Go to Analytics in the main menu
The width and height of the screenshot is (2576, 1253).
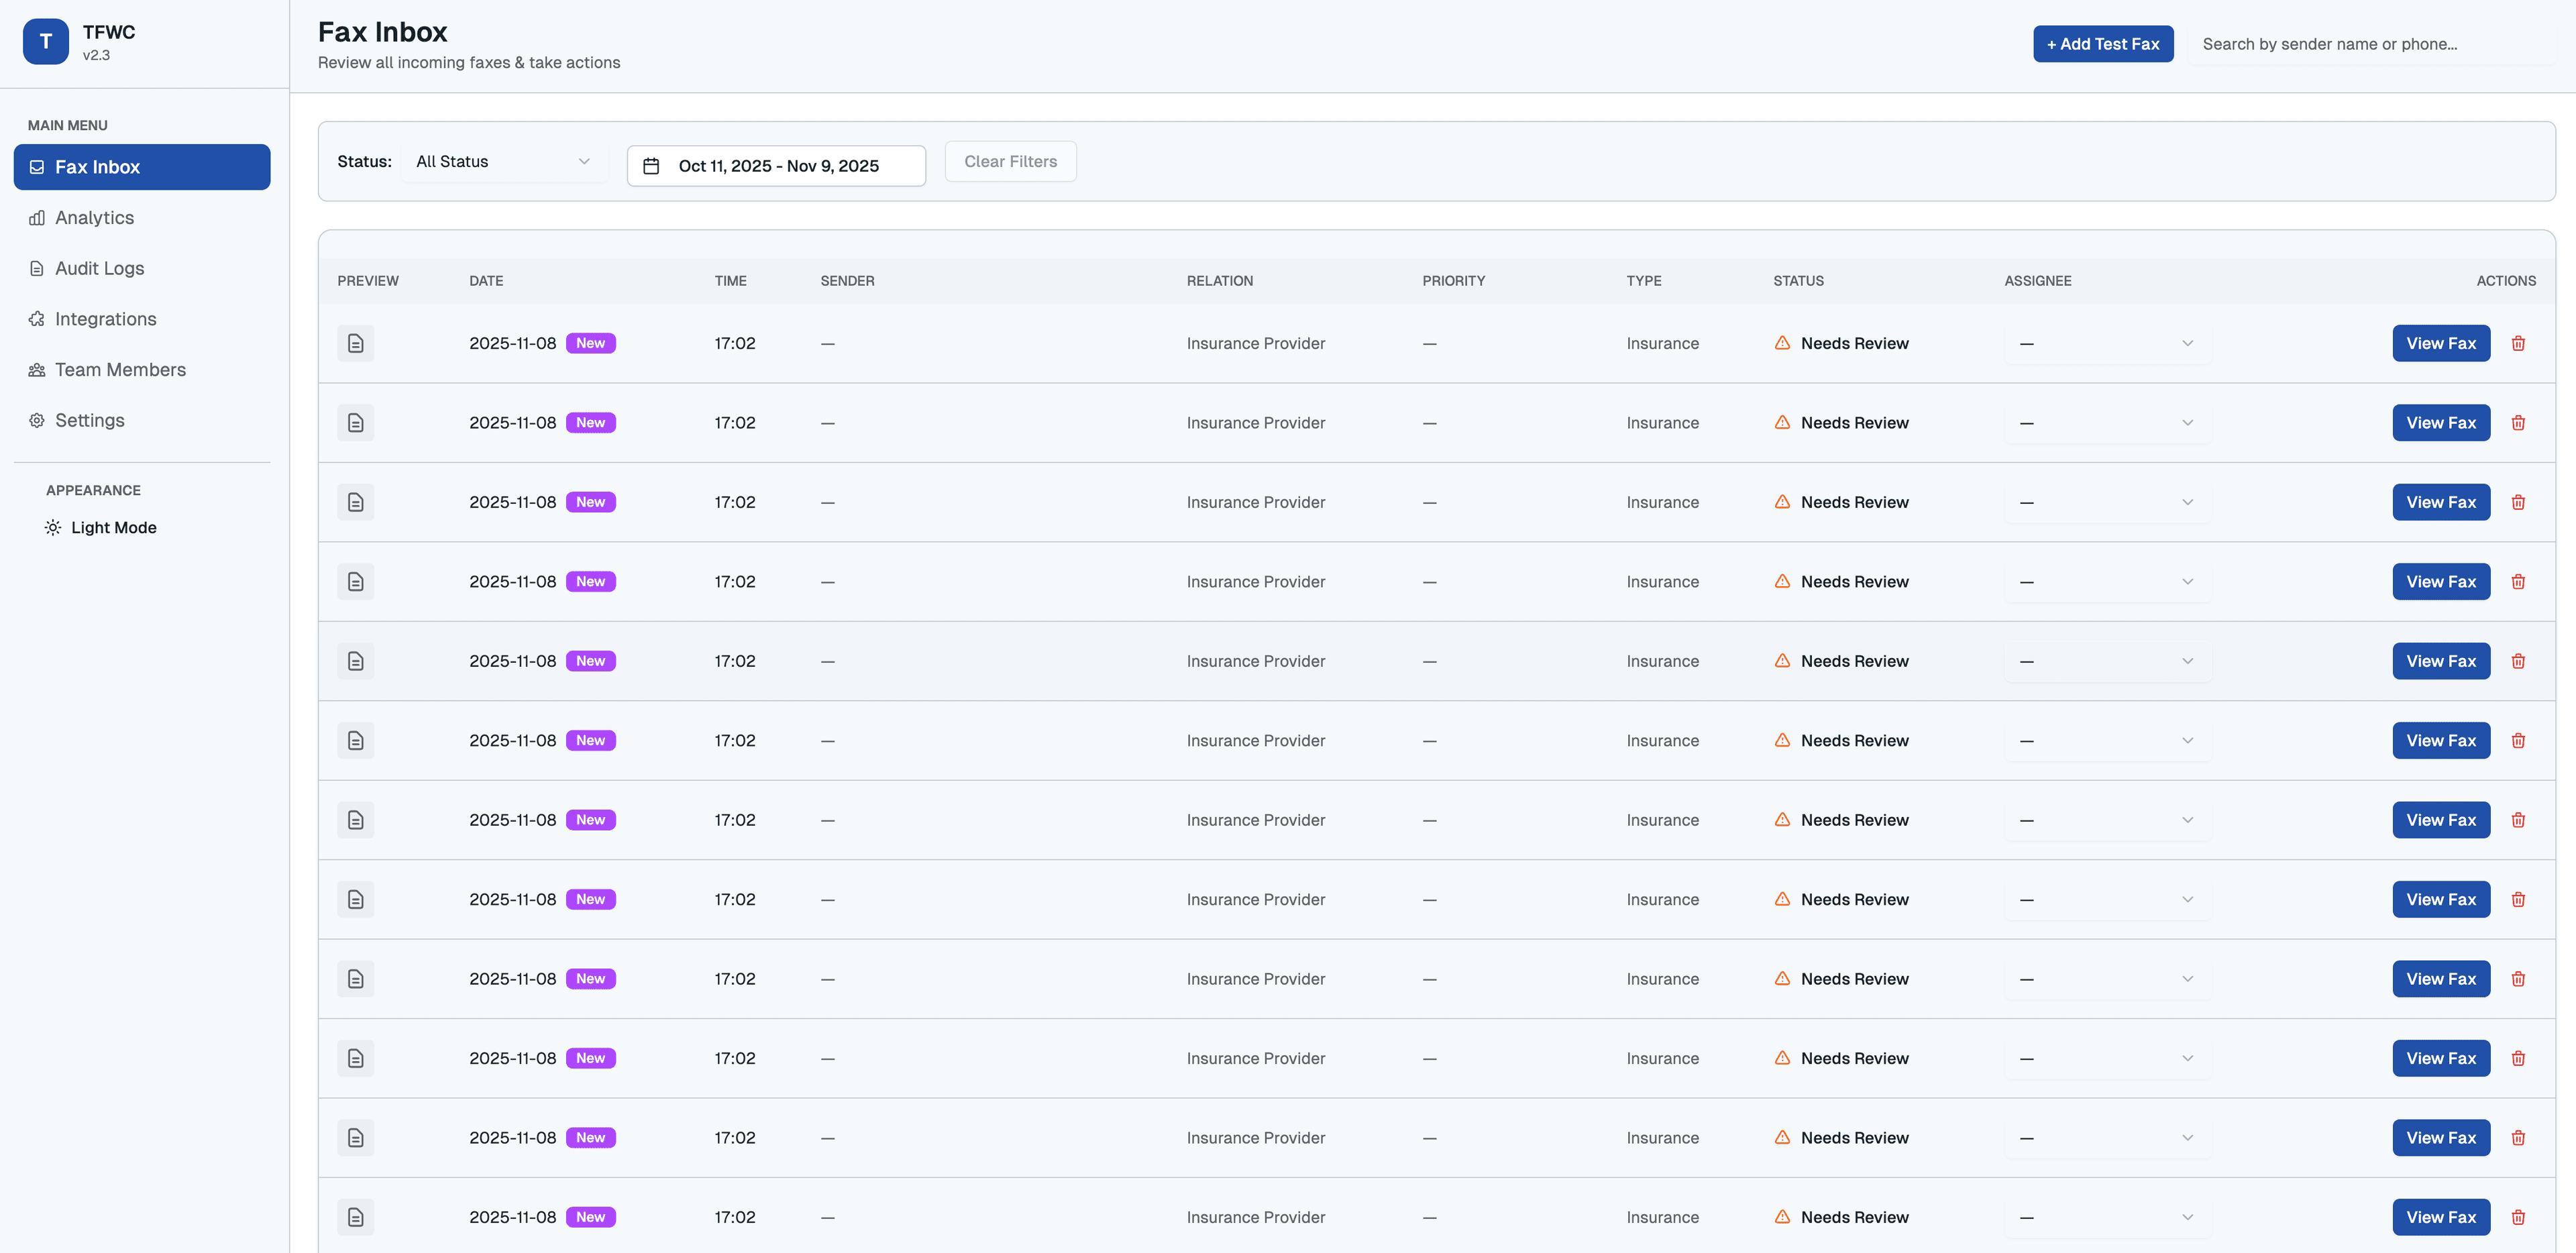94,218
